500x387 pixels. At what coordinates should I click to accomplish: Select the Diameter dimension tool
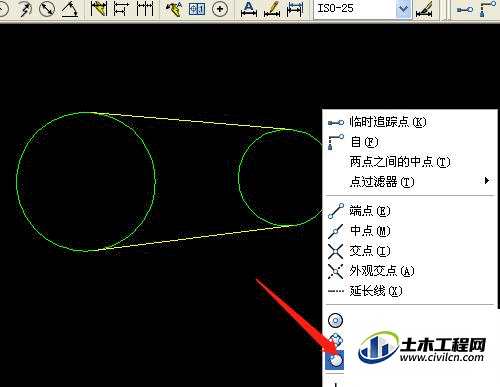(47, 9)
